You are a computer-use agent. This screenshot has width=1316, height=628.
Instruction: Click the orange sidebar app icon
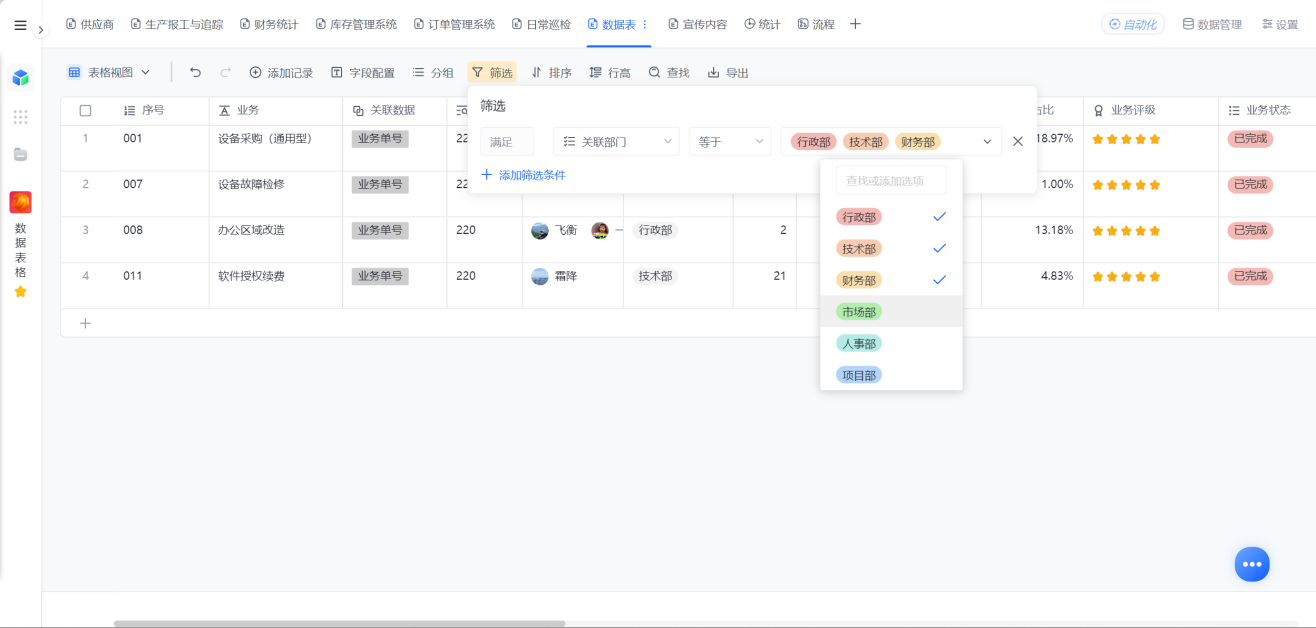[x=20, y=202]
